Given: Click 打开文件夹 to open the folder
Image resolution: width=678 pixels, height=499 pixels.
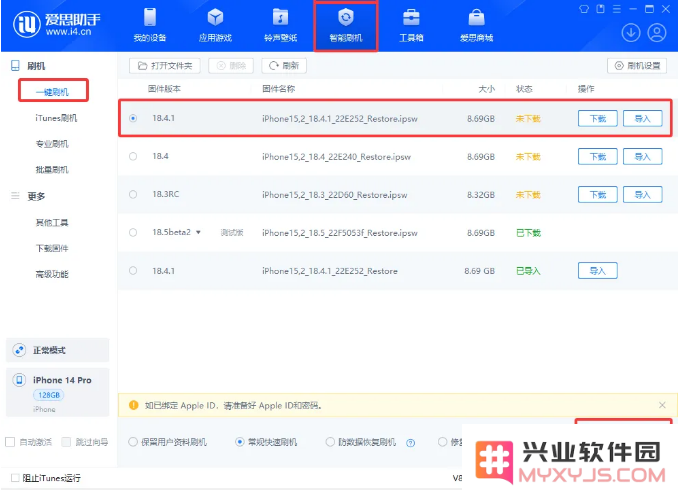Looking at the screenshot, I should pos(166,66).
